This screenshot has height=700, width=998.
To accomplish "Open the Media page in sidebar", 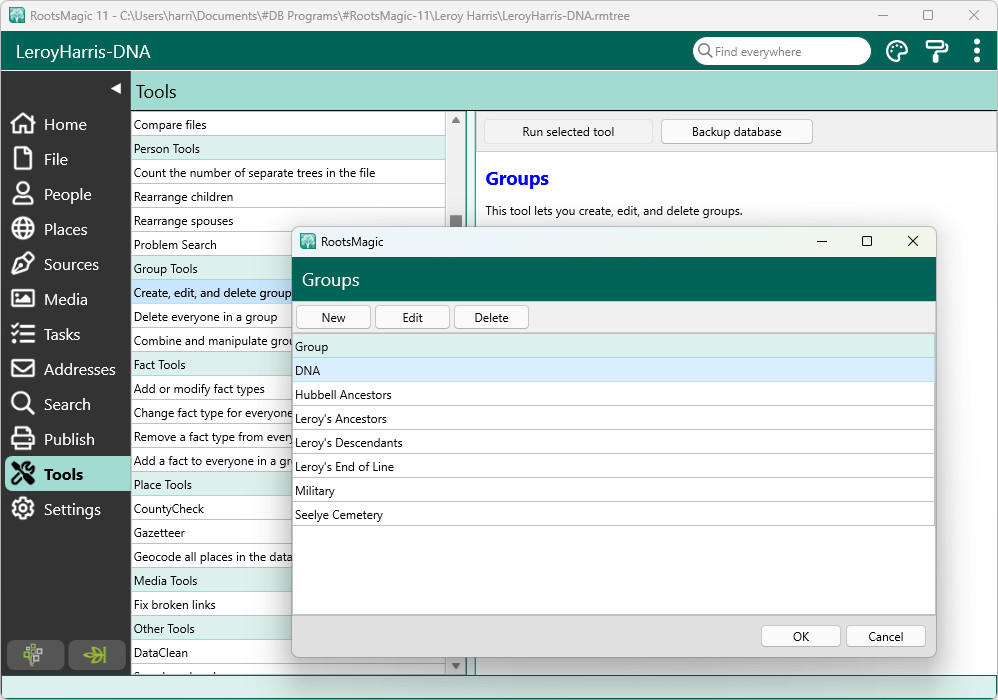I will click(x=66, y=299).
